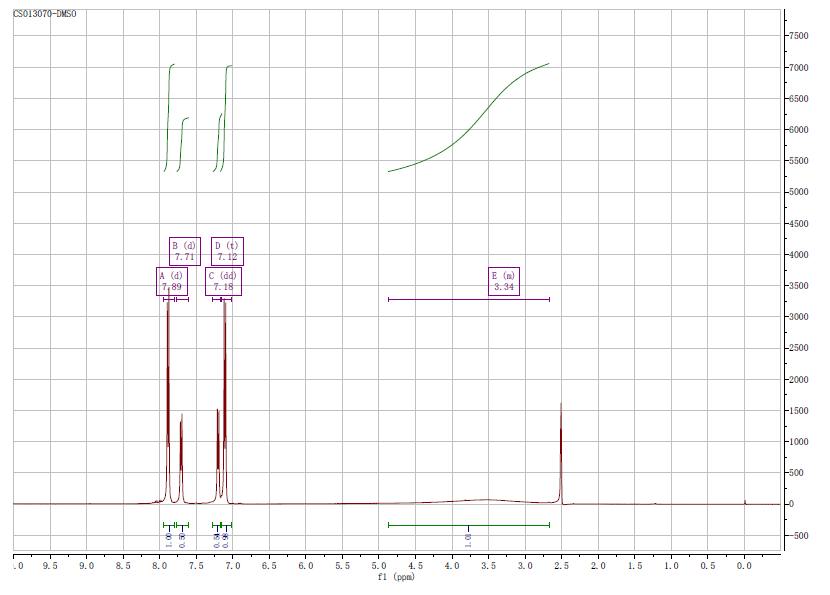Click the 5.0 tick label on the ppm axis
830x595 pixels.
tap(379, 566)
